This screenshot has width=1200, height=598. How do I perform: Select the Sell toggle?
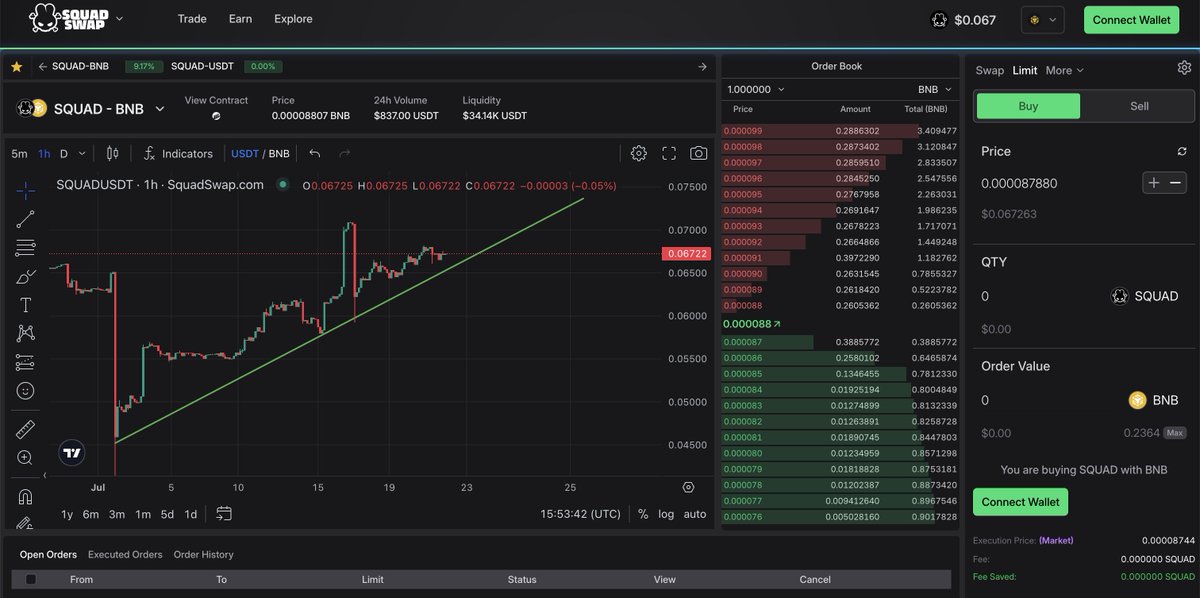click(1139, 106)
